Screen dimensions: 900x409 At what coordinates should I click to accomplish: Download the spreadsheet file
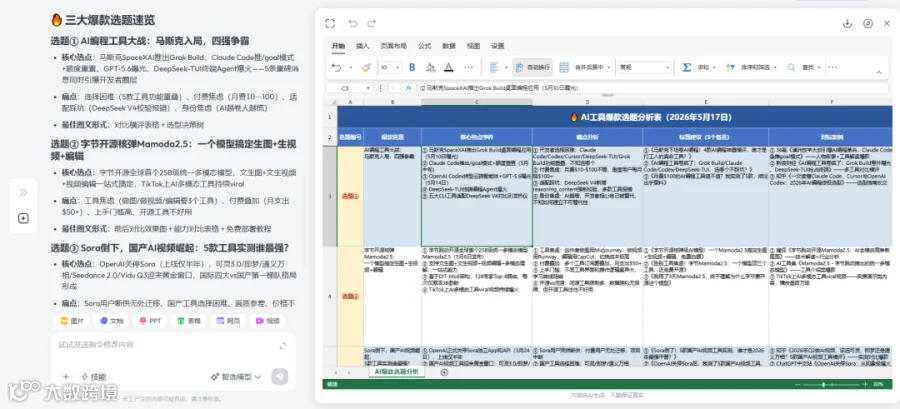(847, 24)
